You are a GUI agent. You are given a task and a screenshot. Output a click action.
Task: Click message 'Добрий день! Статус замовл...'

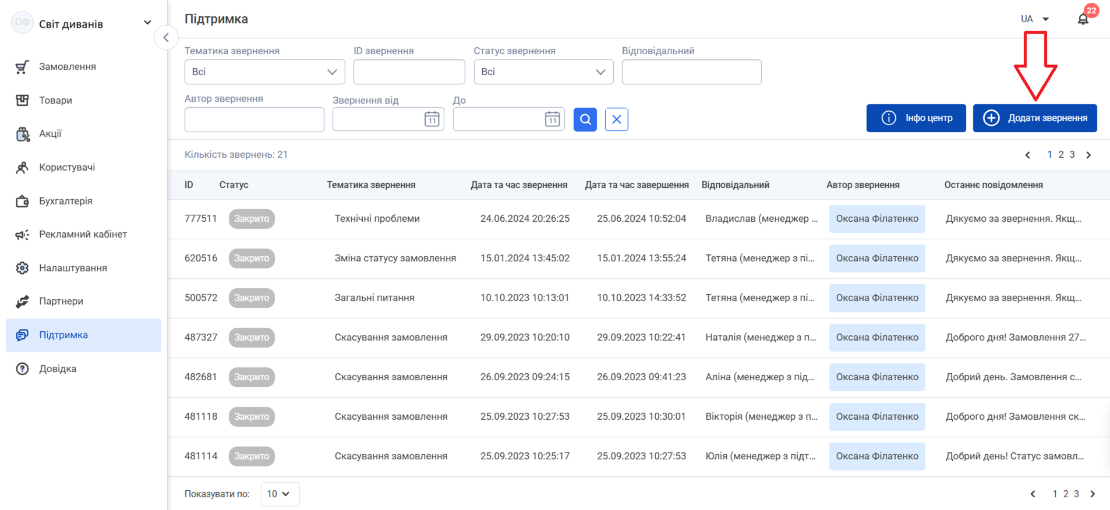pos(1015,457)
